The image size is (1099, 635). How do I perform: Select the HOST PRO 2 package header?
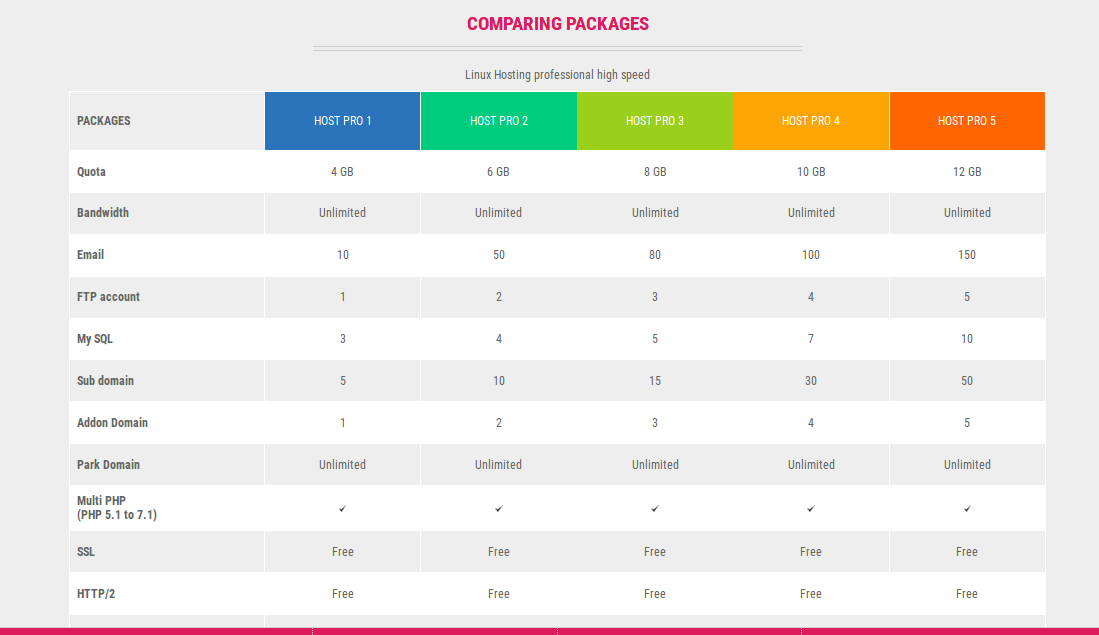click(x=498, y=121)
